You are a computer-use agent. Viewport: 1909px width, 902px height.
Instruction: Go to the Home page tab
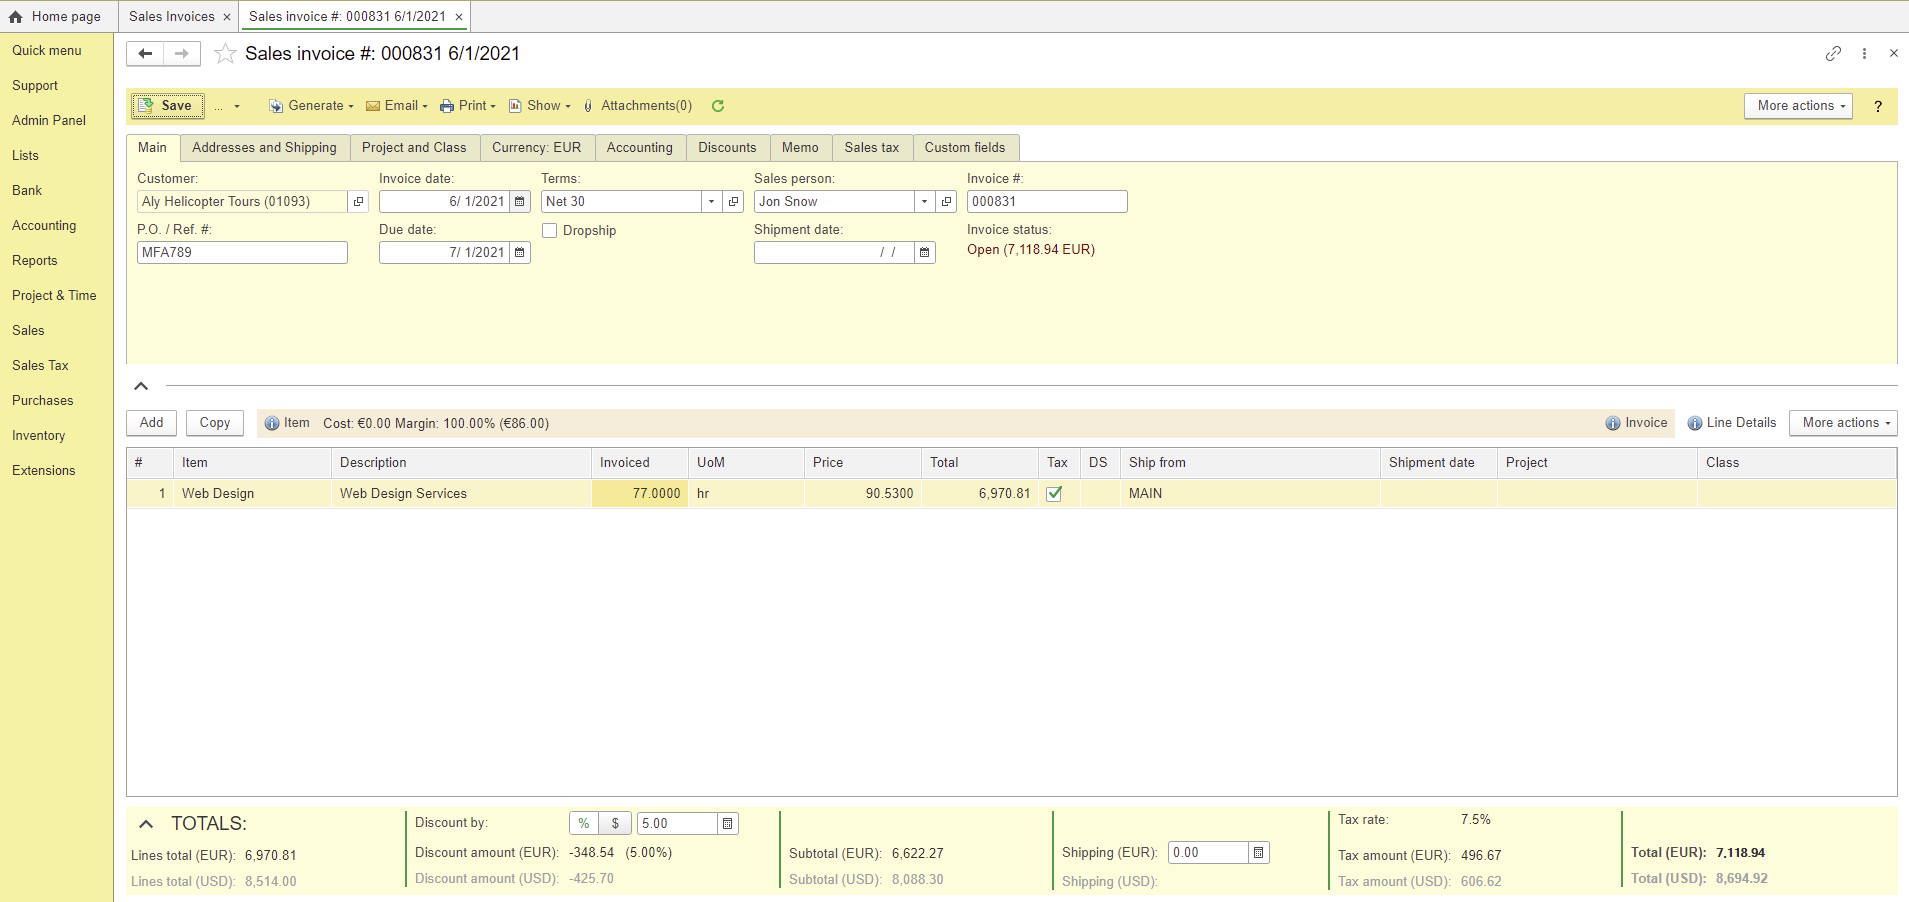point(56,17)
